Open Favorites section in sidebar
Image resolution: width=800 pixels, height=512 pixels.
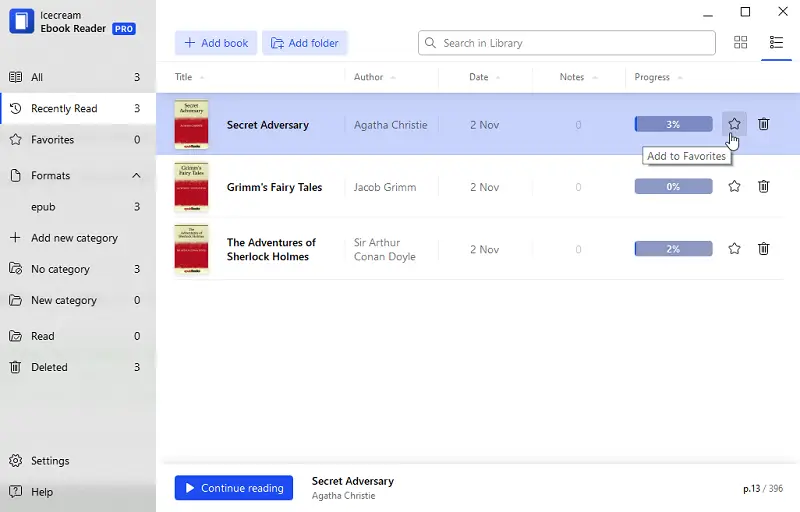[x=78, y=139]
